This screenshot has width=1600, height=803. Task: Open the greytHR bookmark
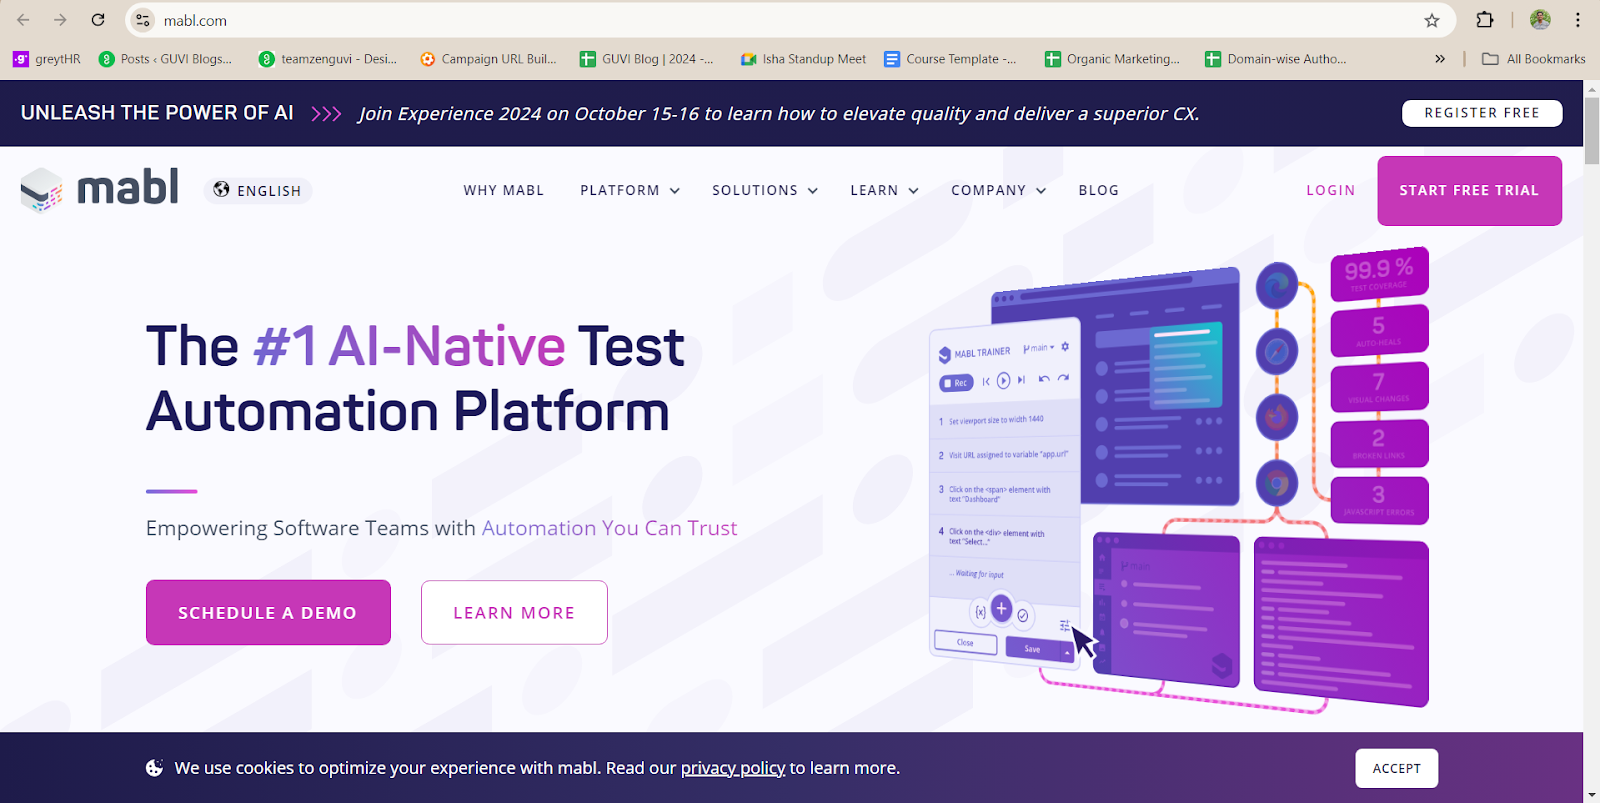(x=47, y=59)
